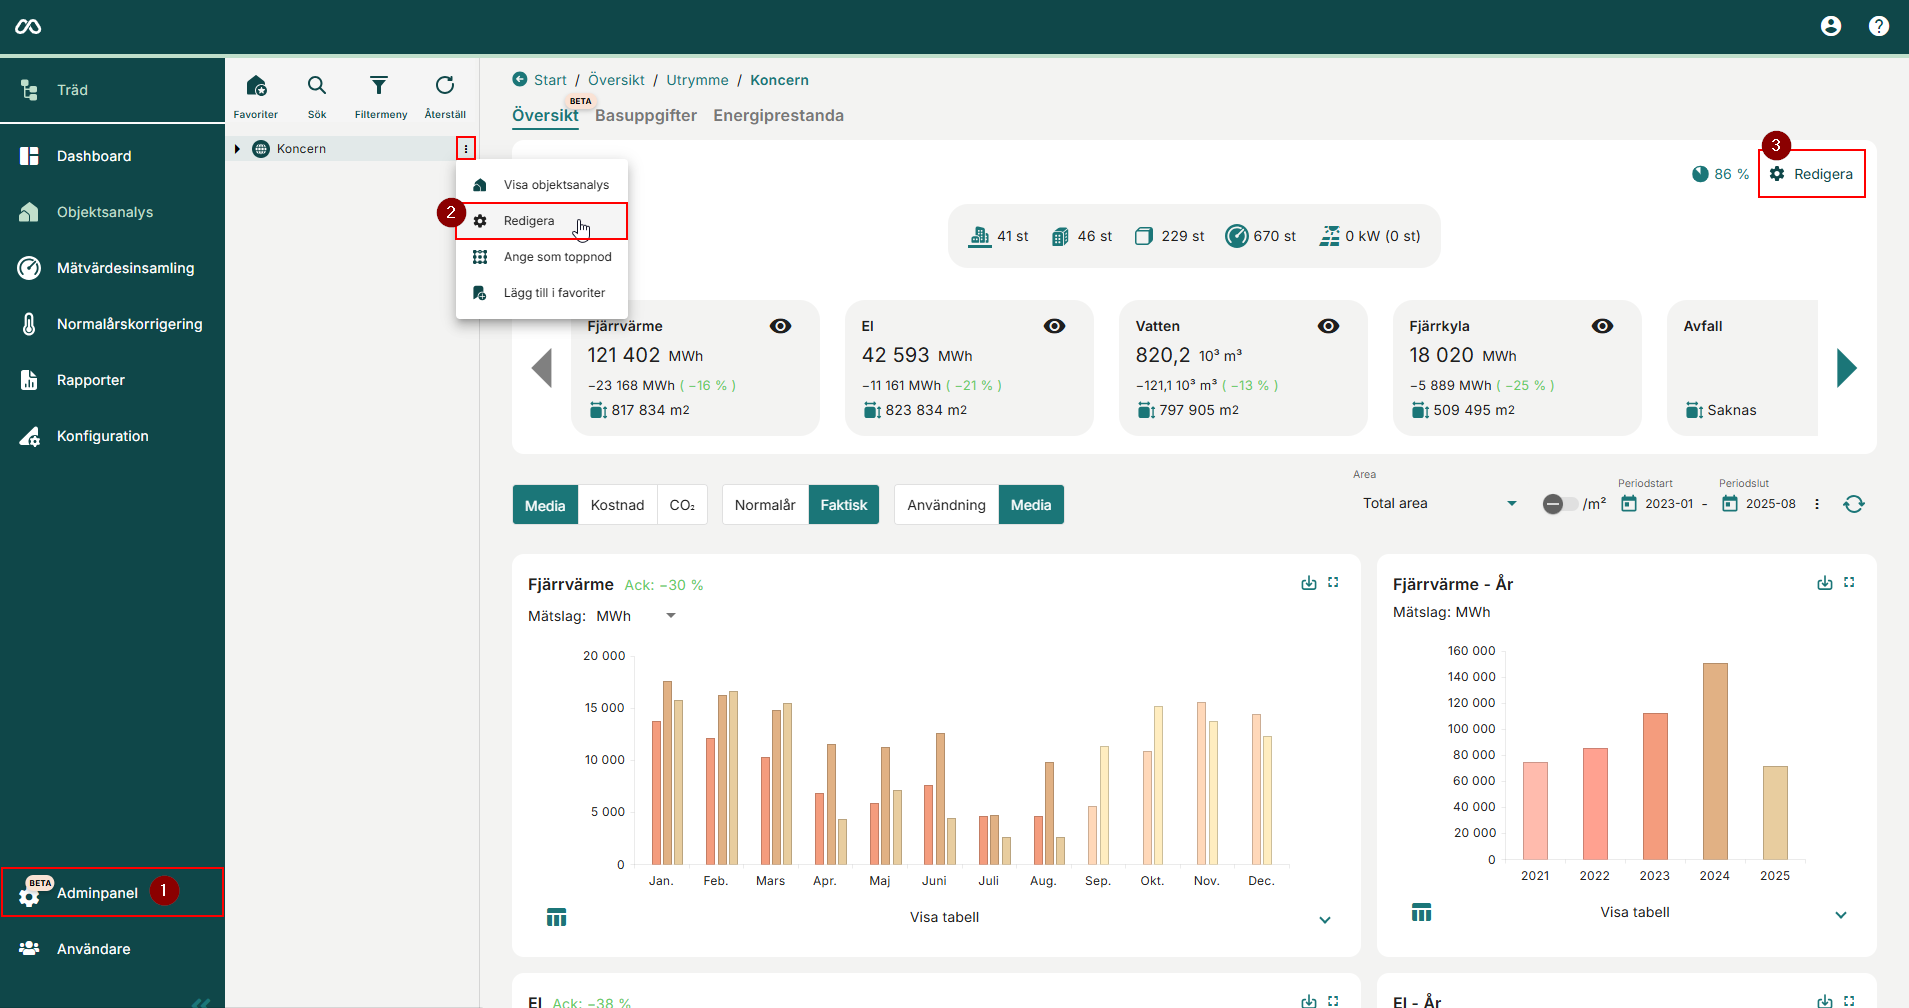Click the Redigera button at top right
Image resolution: width=1909 pixels, height=1008 pixels.
pos(1812,173)
